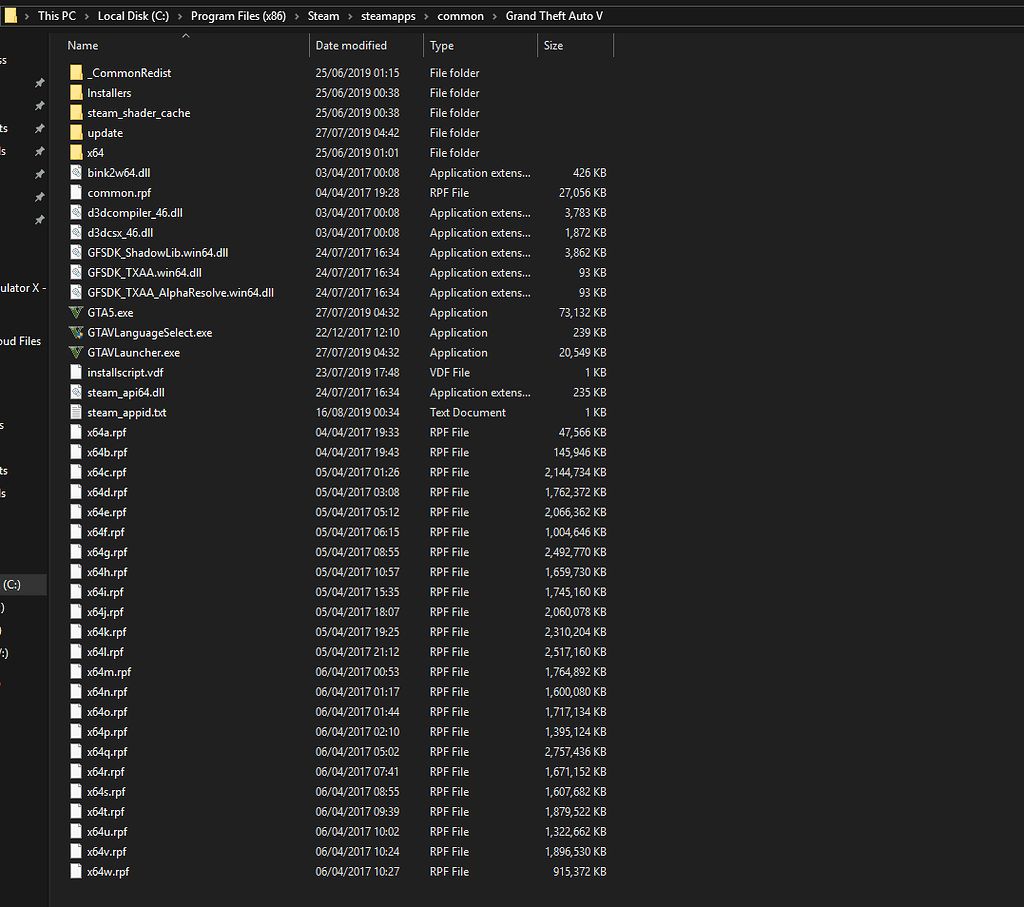The image size is (1024, 907).
Task: Click the x64a.rpf file icon
Action: (76, 432)
